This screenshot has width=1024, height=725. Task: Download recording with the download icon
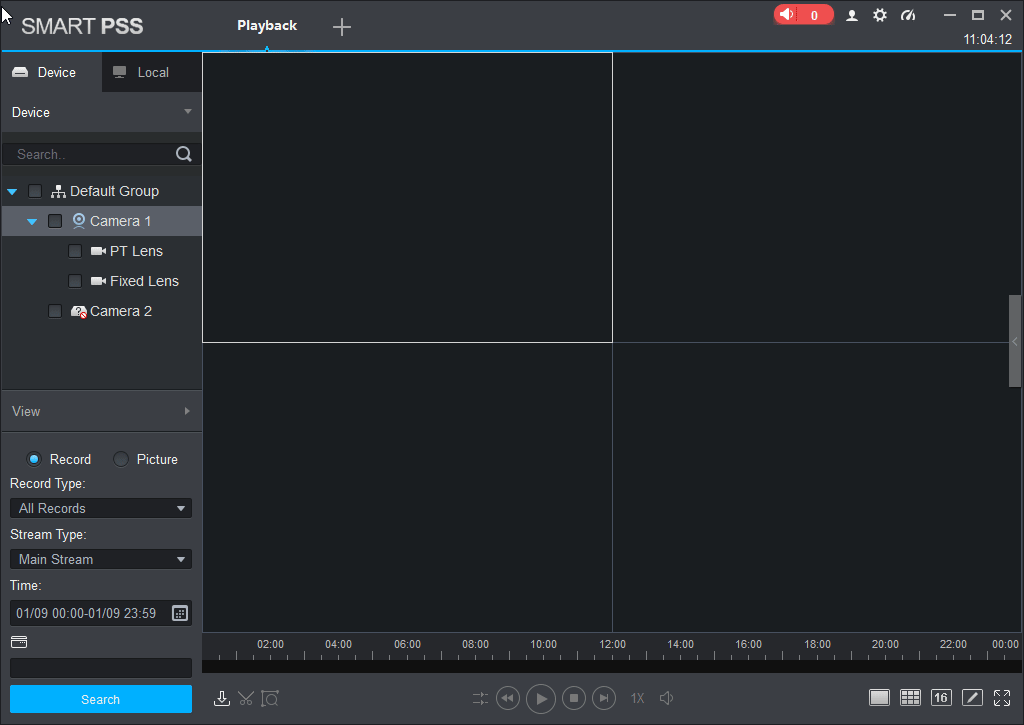[221, 699]
